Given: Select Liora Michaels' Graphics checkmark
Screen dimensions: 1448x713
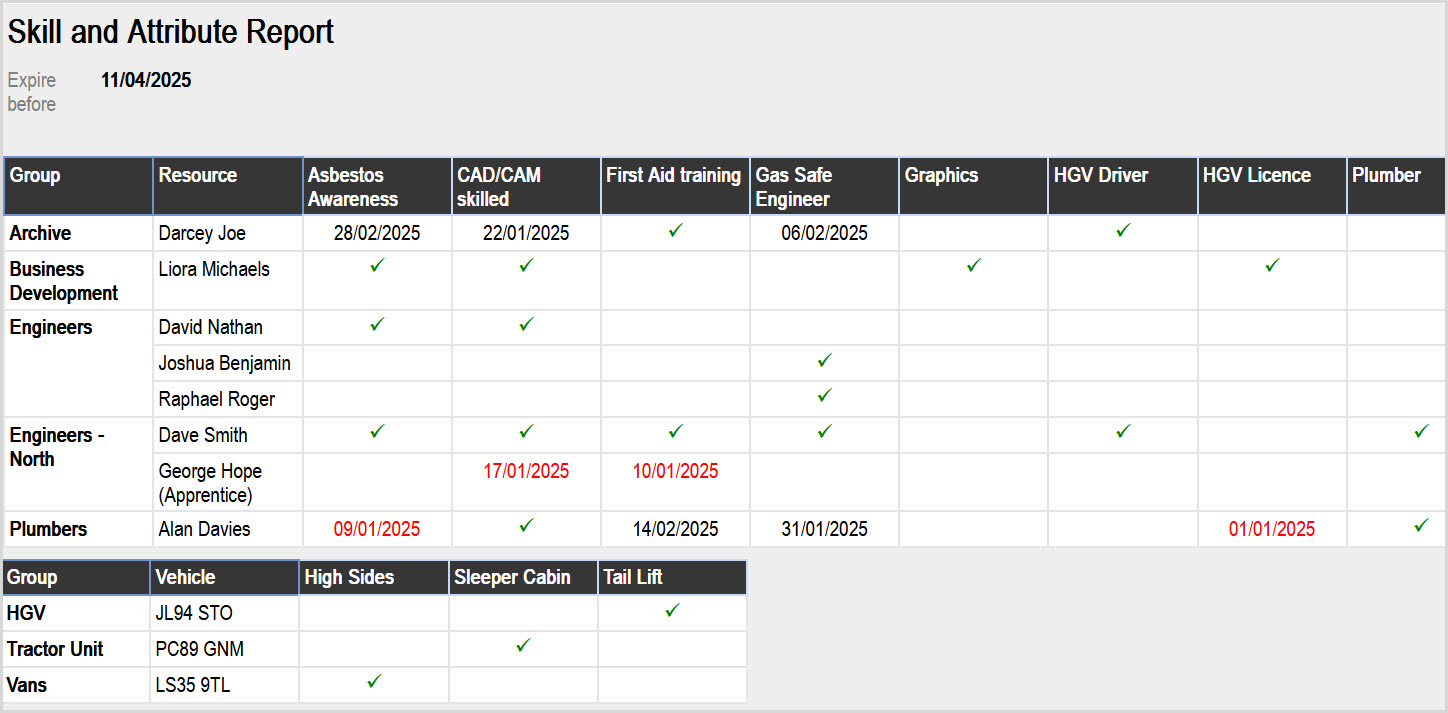Looking at the screenshot, I should (974, 266).
